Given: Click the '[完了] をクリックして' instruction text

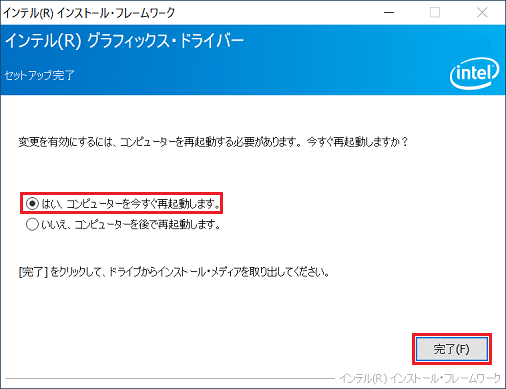Looking at the screenshot, I should click(60, 272).
